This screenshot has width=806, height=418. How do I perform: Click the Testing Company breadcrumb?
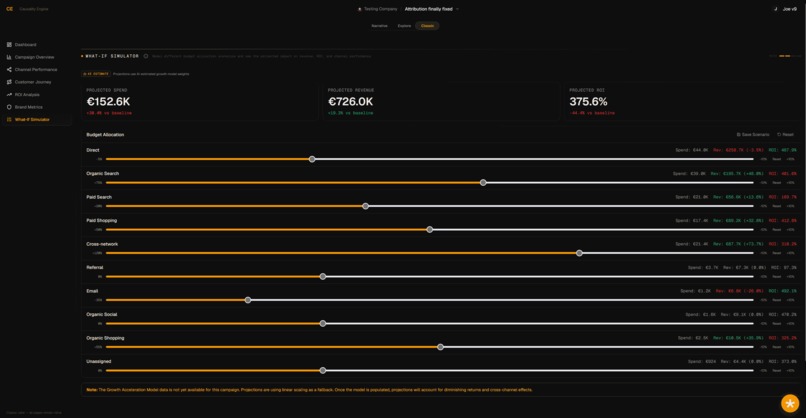(380, 9)
